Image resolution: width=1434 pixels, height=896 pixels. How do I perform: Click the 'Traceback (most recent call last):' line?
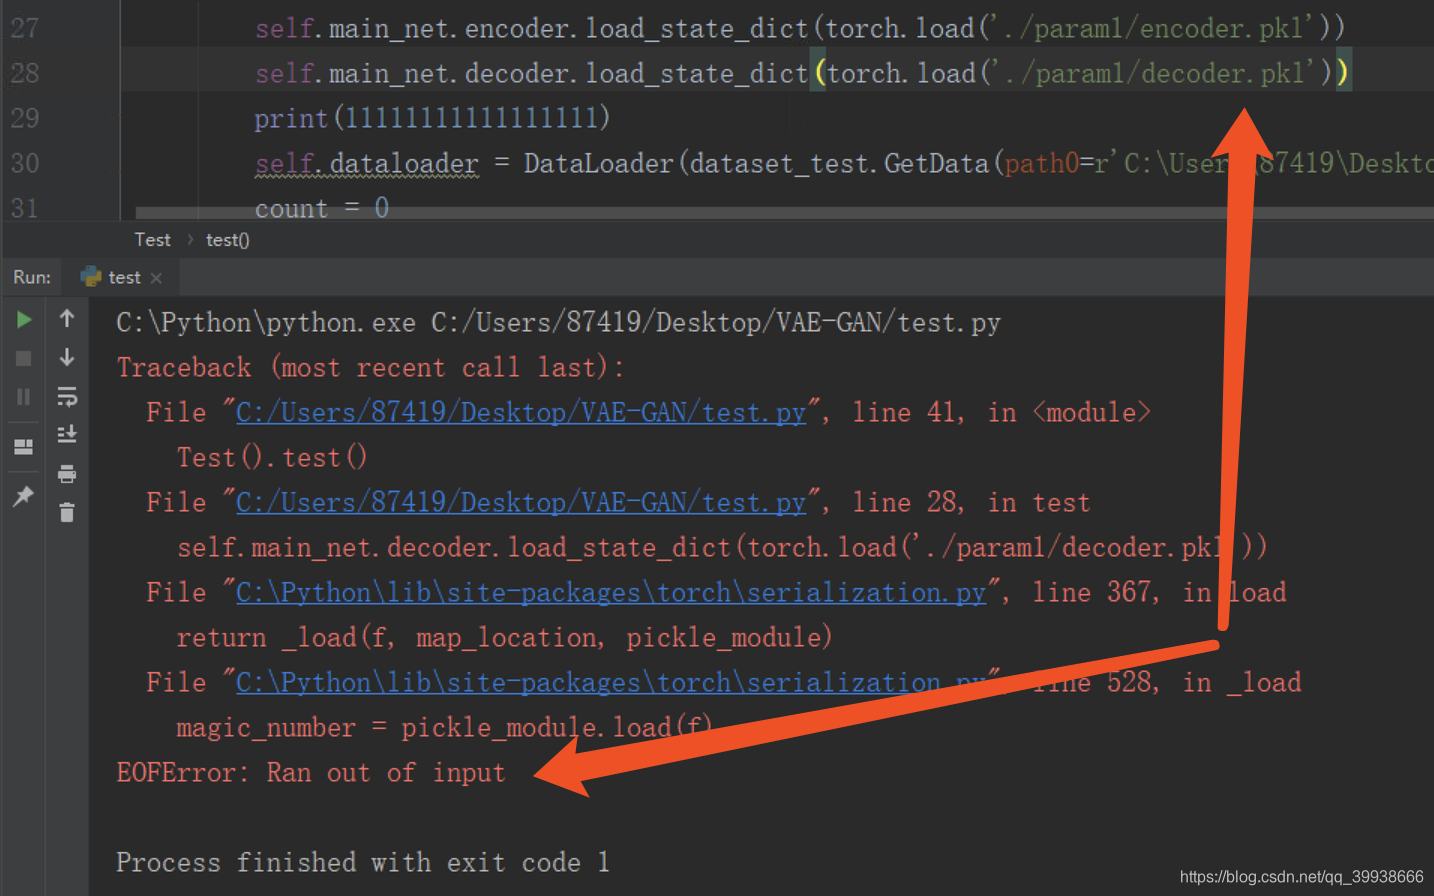pyautogui.click(x=370, y=367)
